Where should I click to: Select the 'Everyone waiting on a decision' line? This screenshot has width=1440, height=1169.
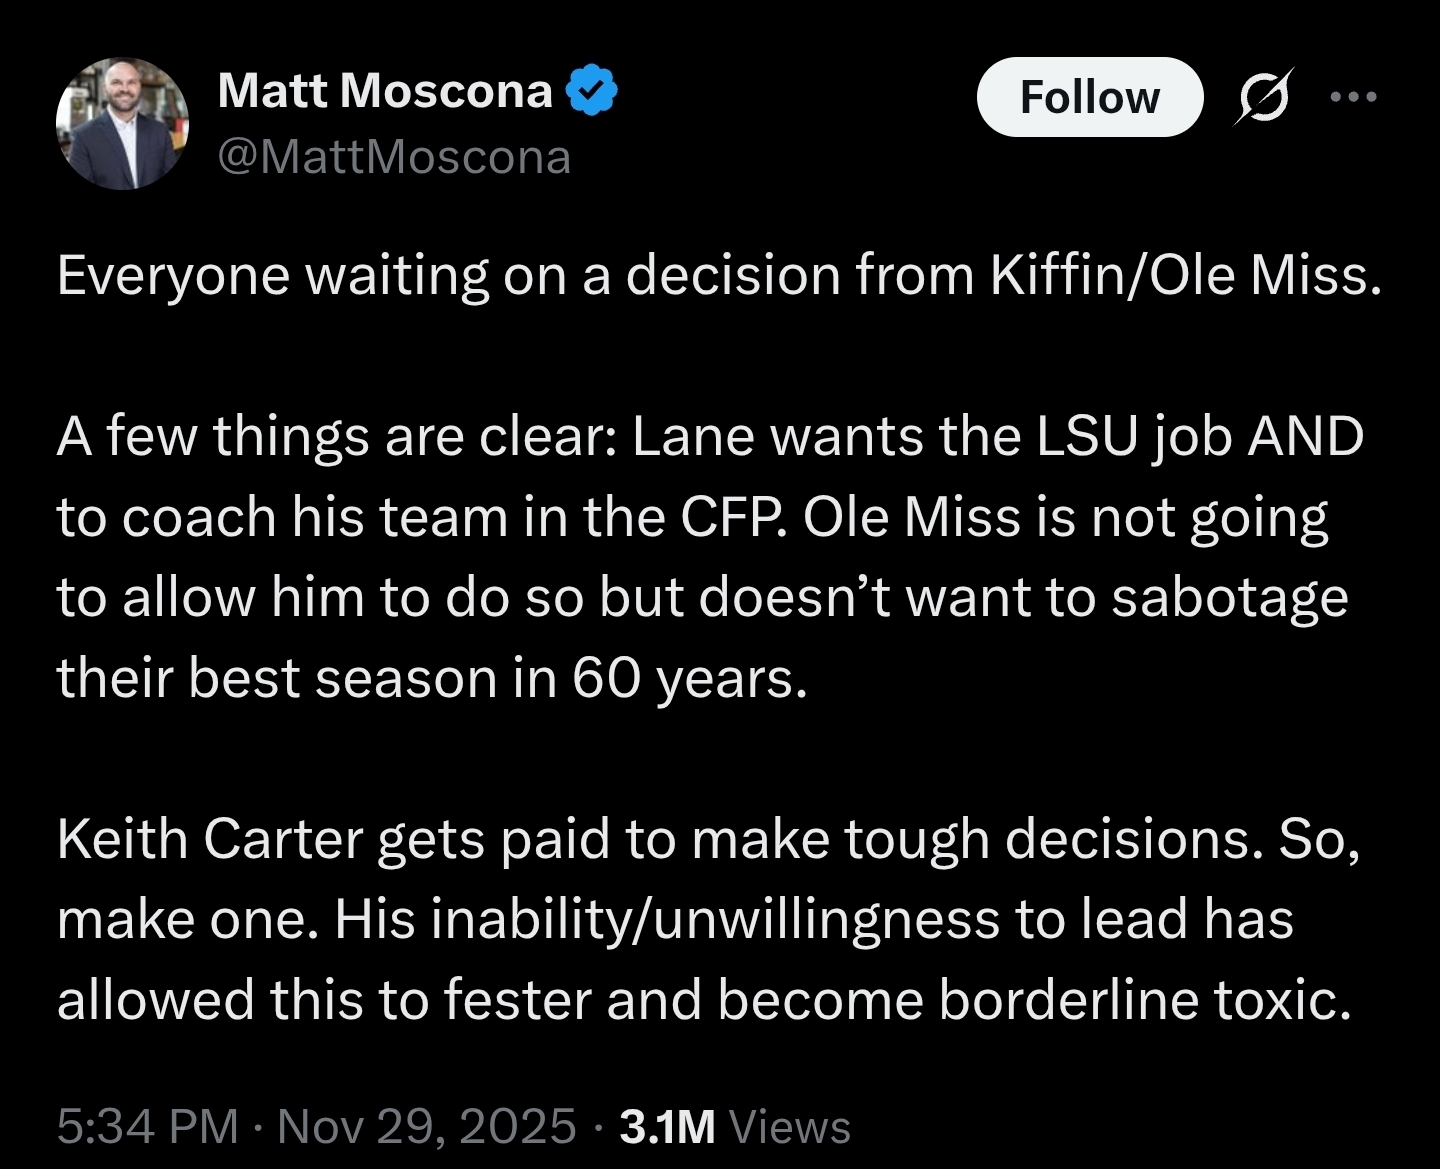click(x=719, y=275)
